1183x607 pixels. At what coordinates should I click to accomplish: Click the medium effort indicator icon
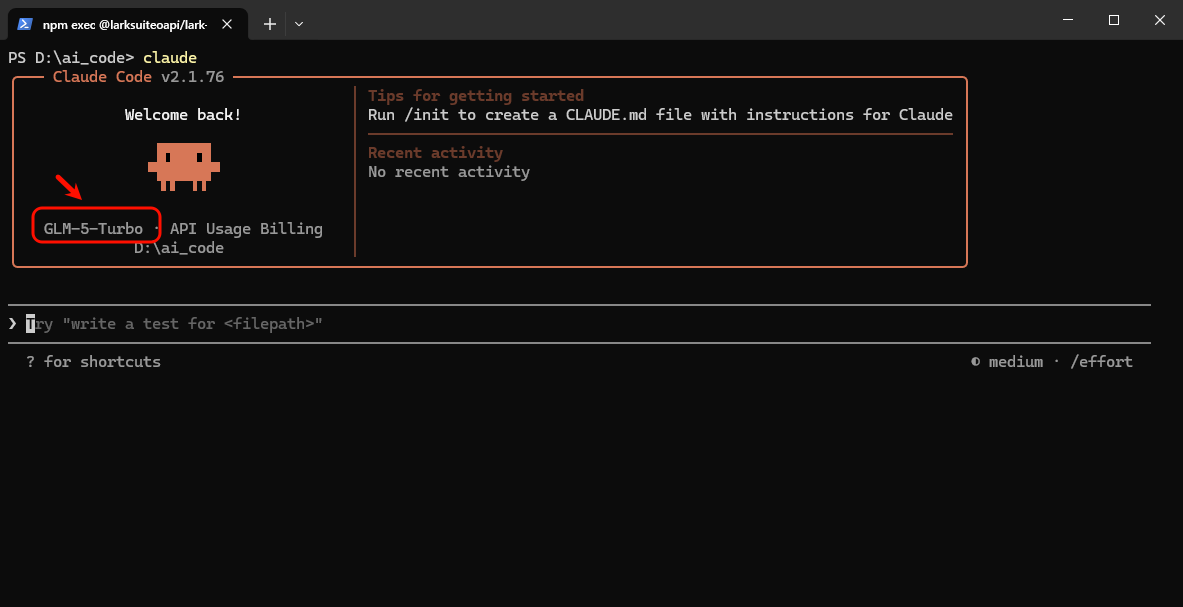pyautogui.click(x=976, y=362)
